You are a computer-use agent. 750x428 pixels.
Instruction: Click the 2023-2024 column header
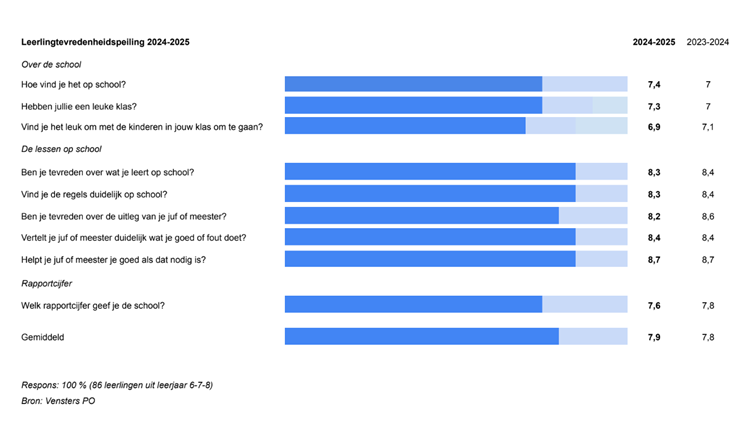coord(707,42)
